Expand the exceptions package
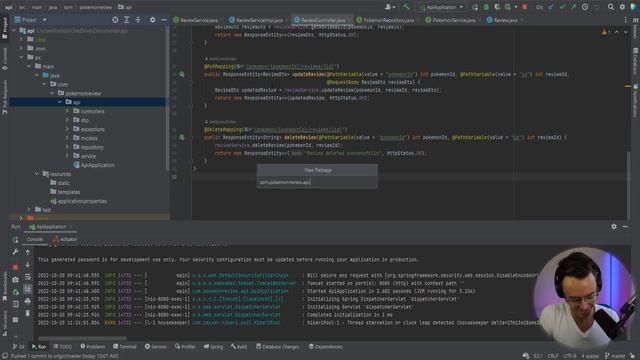 tap(67, 129)
